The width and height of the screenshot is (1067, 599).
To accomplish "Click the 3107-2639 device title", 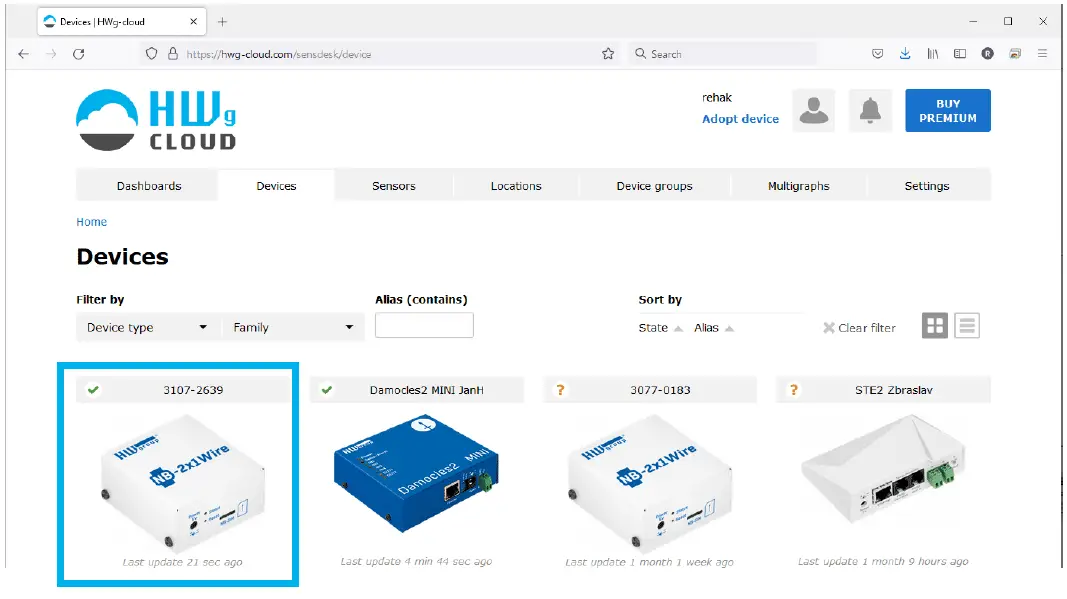I will point(193,390).
